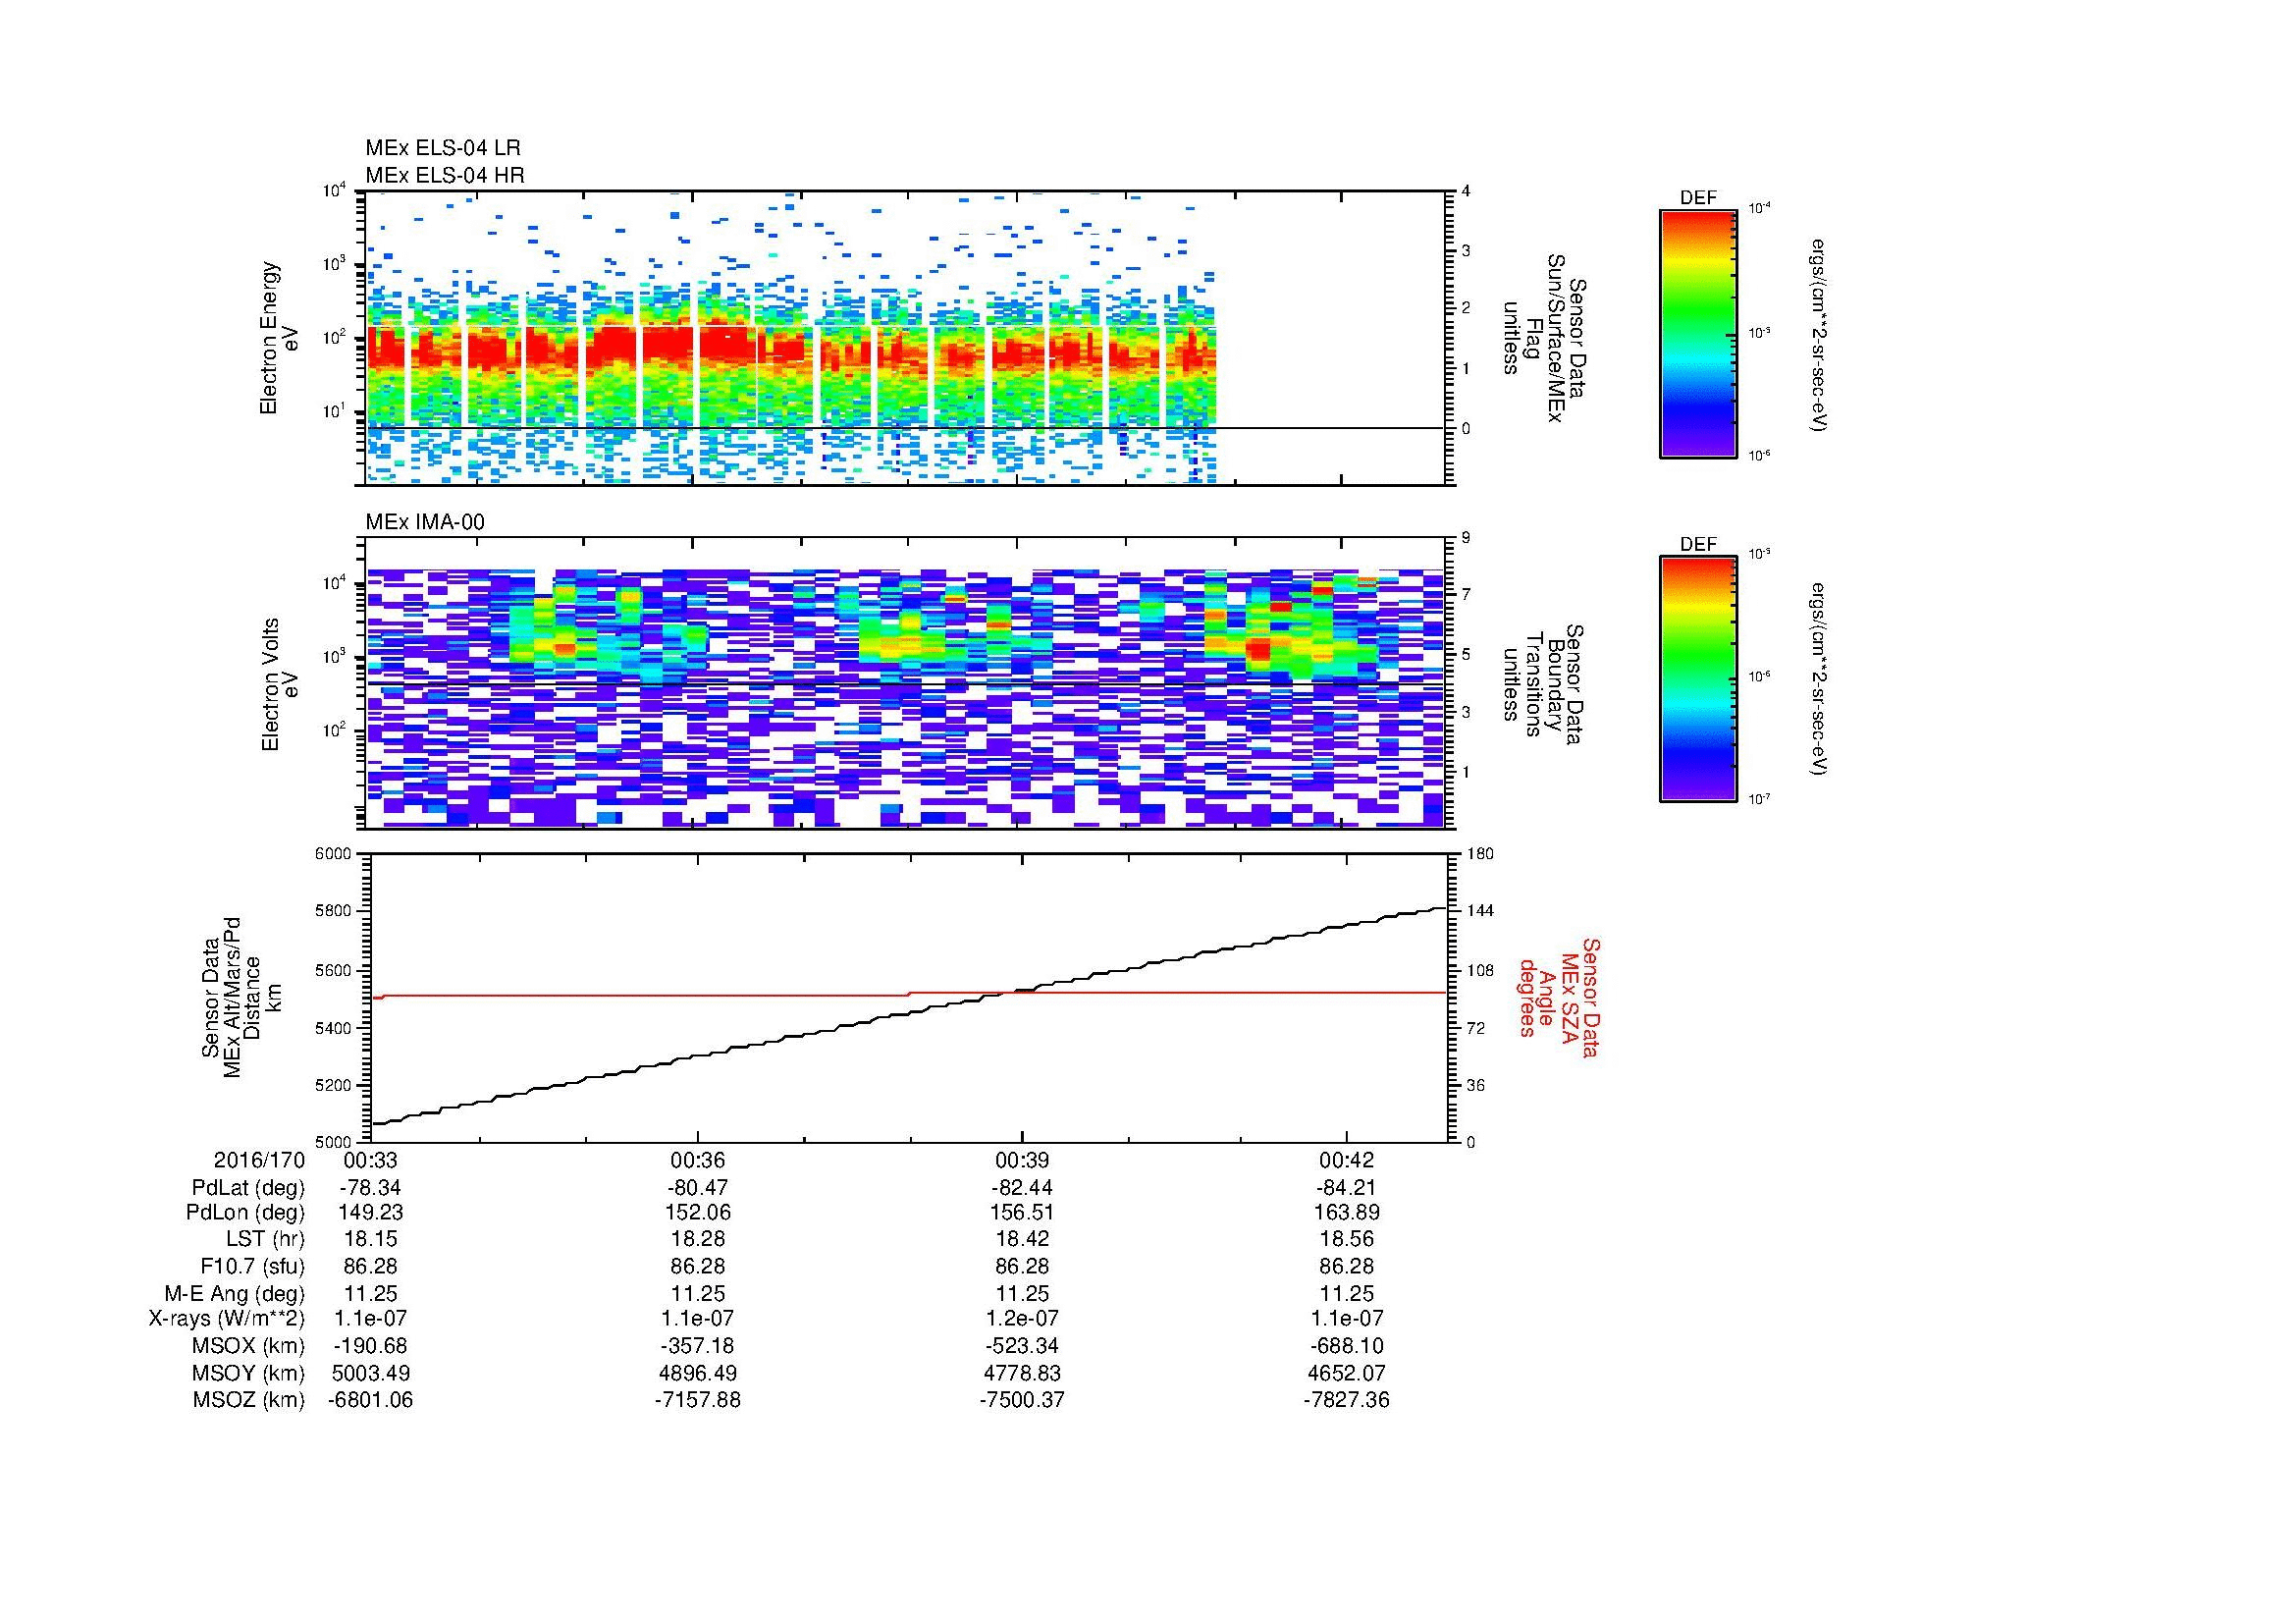Click the 00:33 time tick label
2296x1623 pixels.
370,1160
